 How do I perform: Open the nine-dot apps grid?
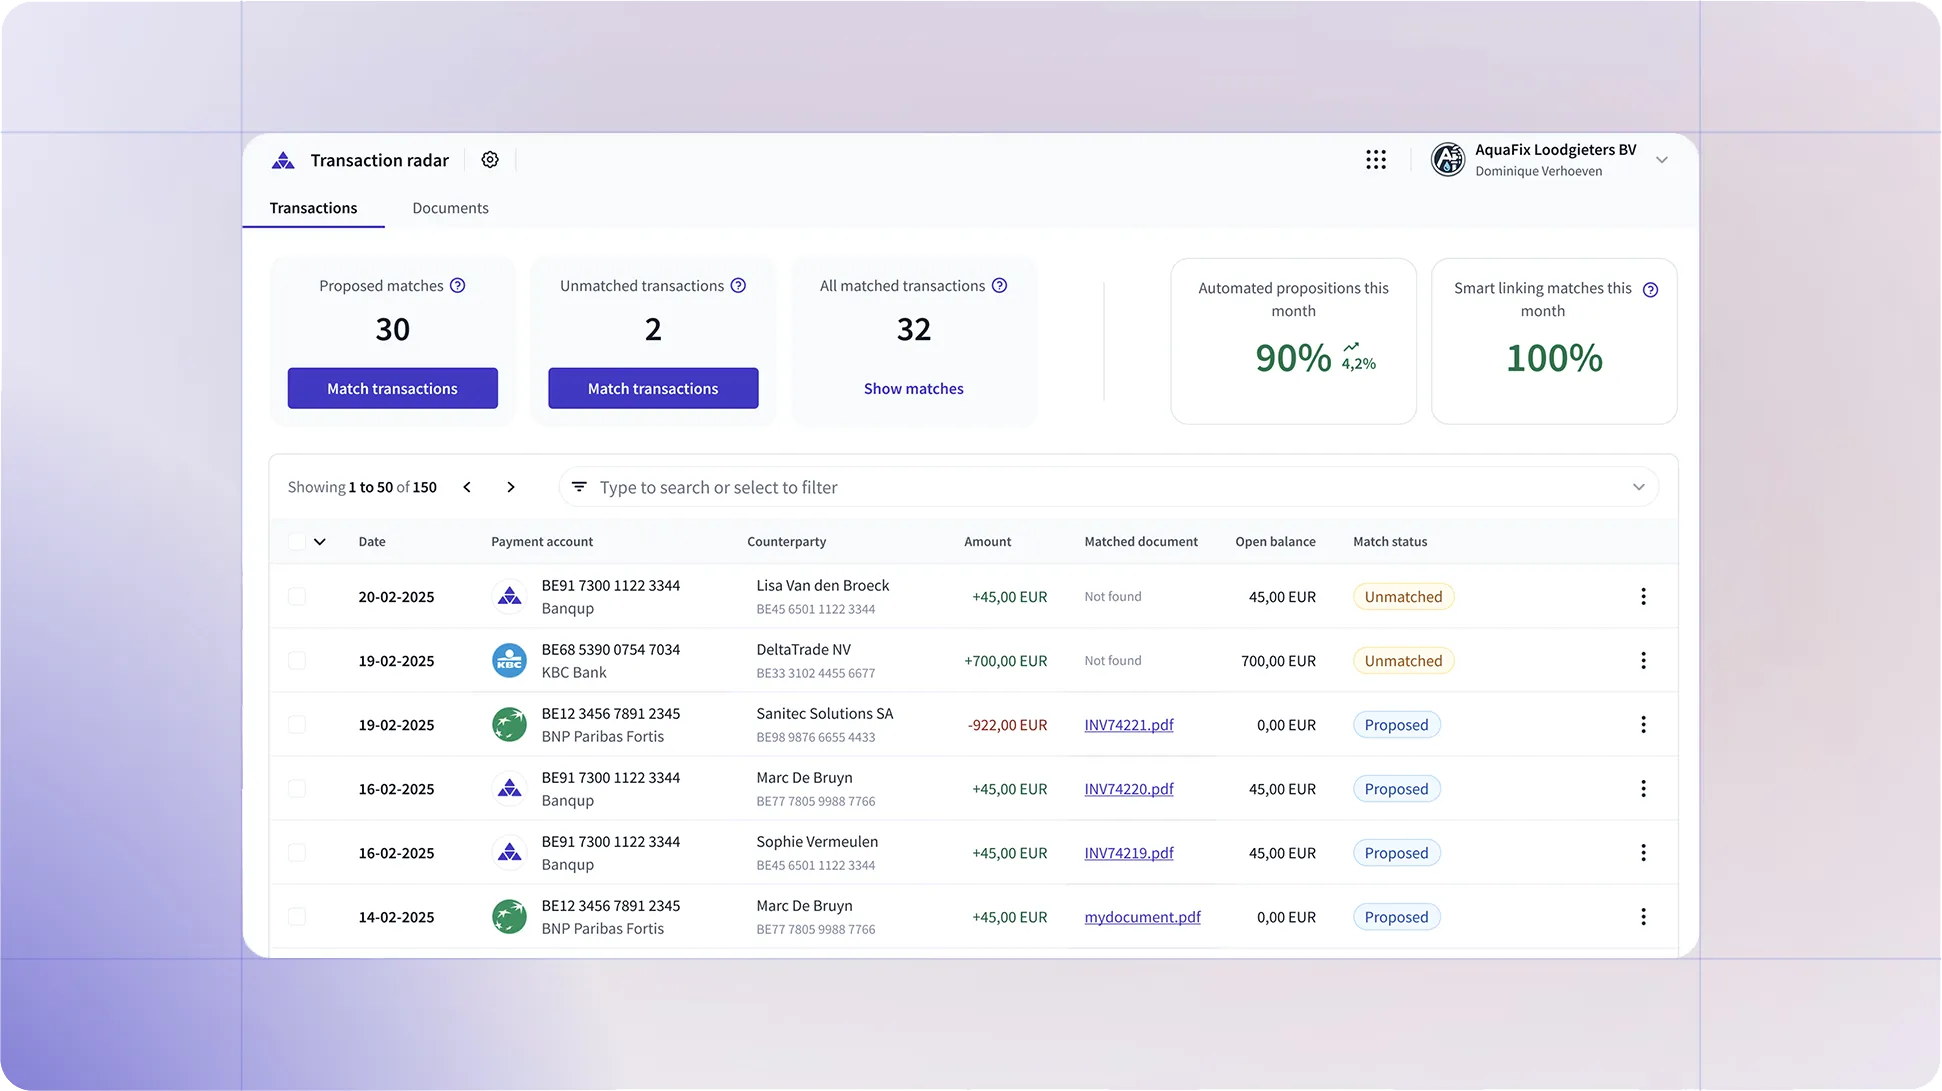coord(1376,160)
